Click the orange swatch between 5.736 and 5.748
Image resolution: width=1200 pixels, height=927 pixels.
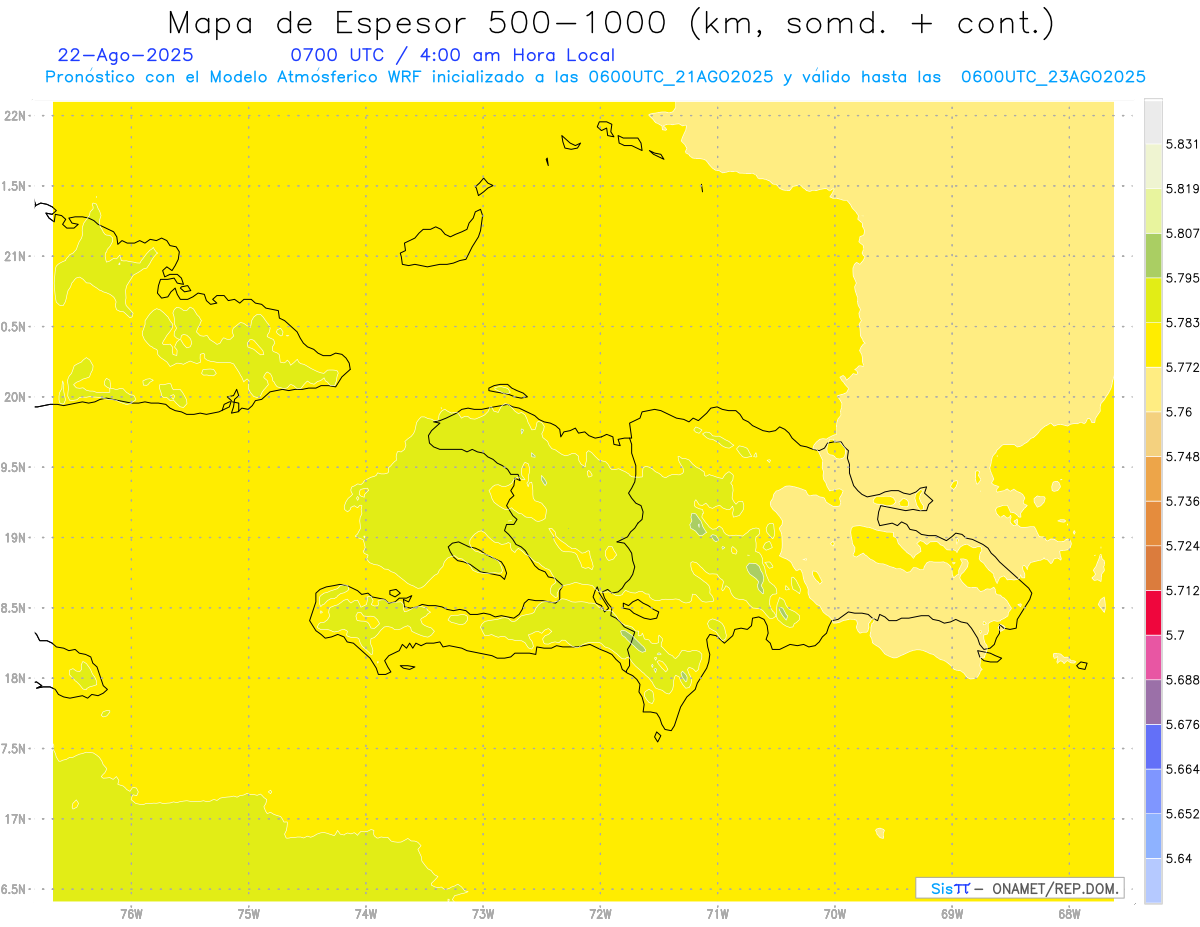tap(1153, 478)
